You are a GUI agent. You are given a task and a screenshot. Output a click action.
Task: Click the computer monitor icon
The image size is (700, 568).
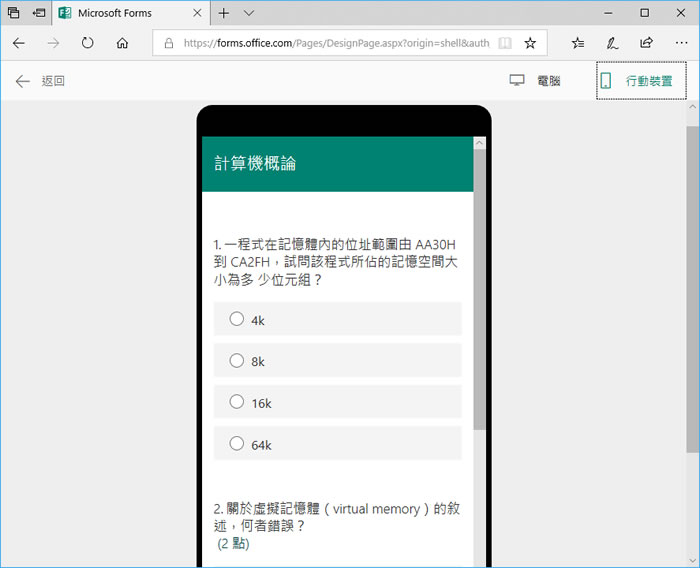pyautogui.click(x=517, y=80)
